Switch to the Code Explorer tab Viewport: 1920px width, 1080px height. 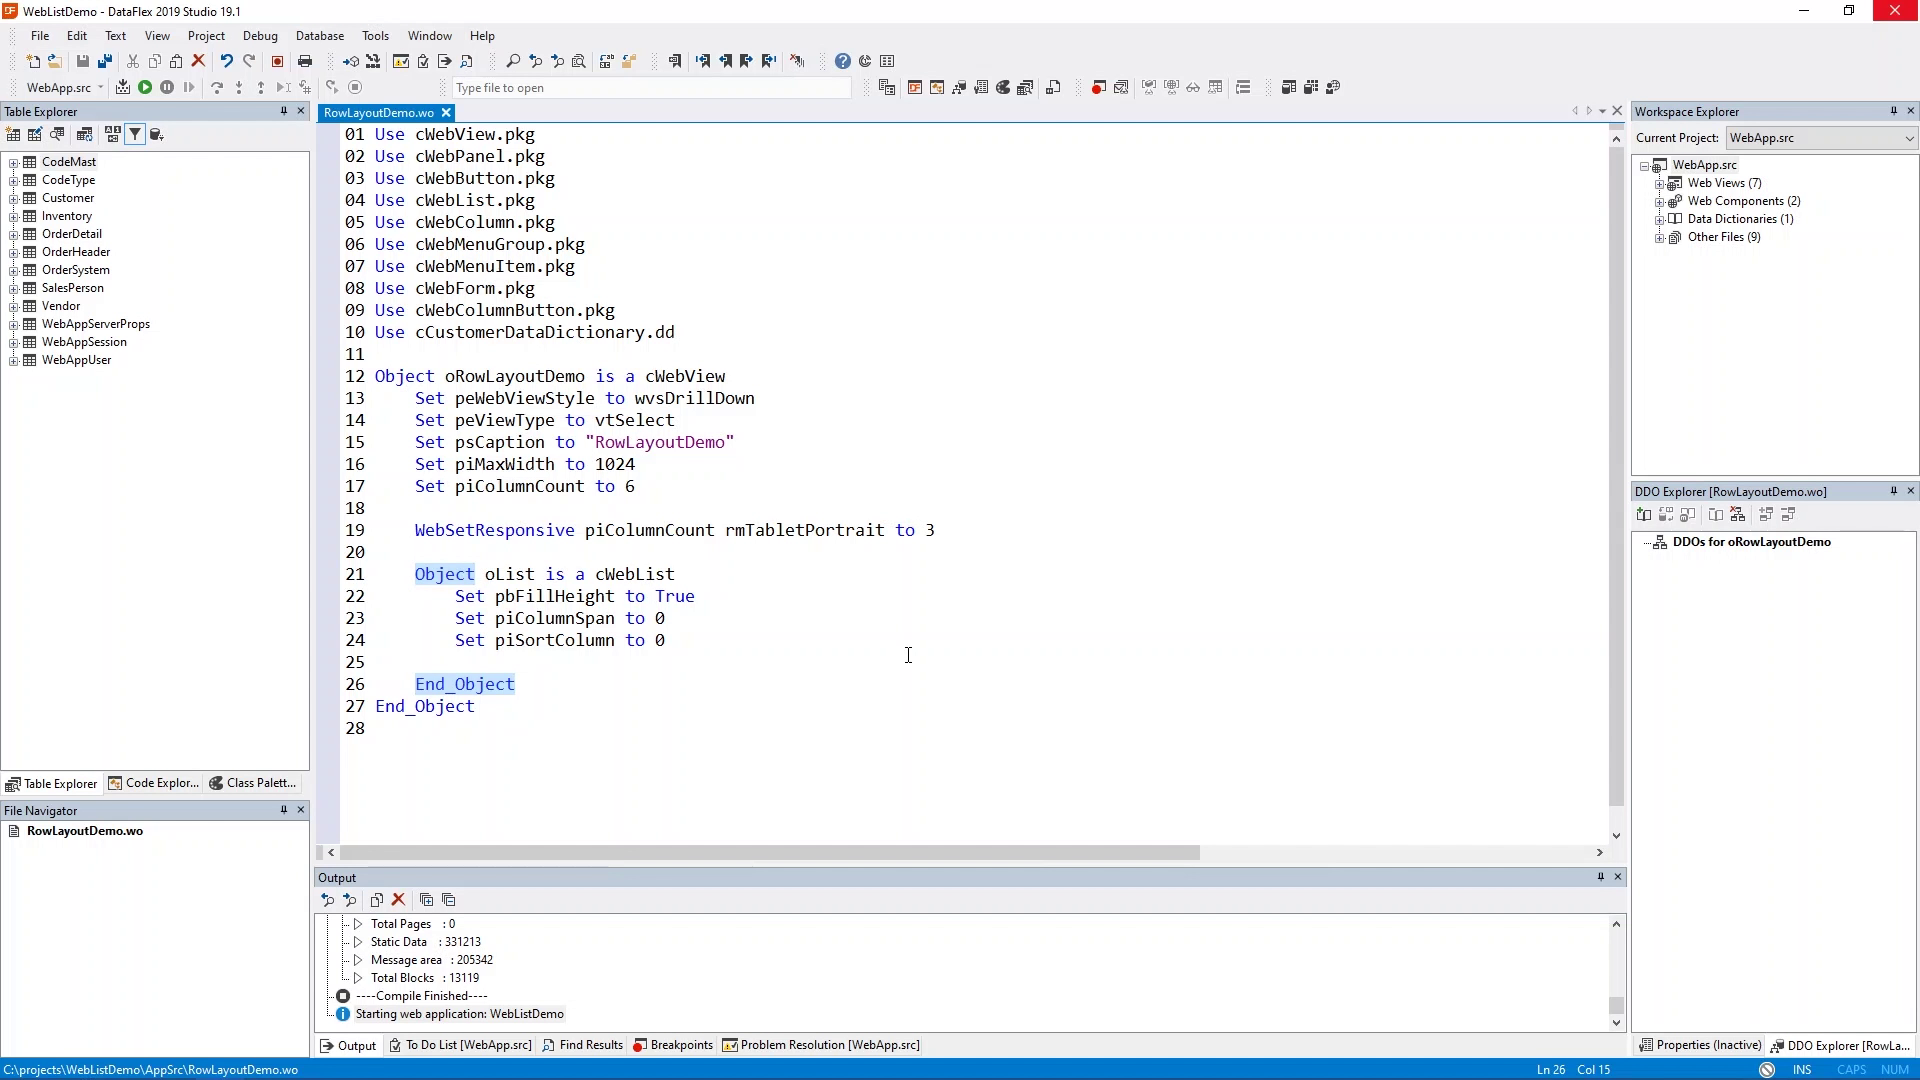pos(154,783)
